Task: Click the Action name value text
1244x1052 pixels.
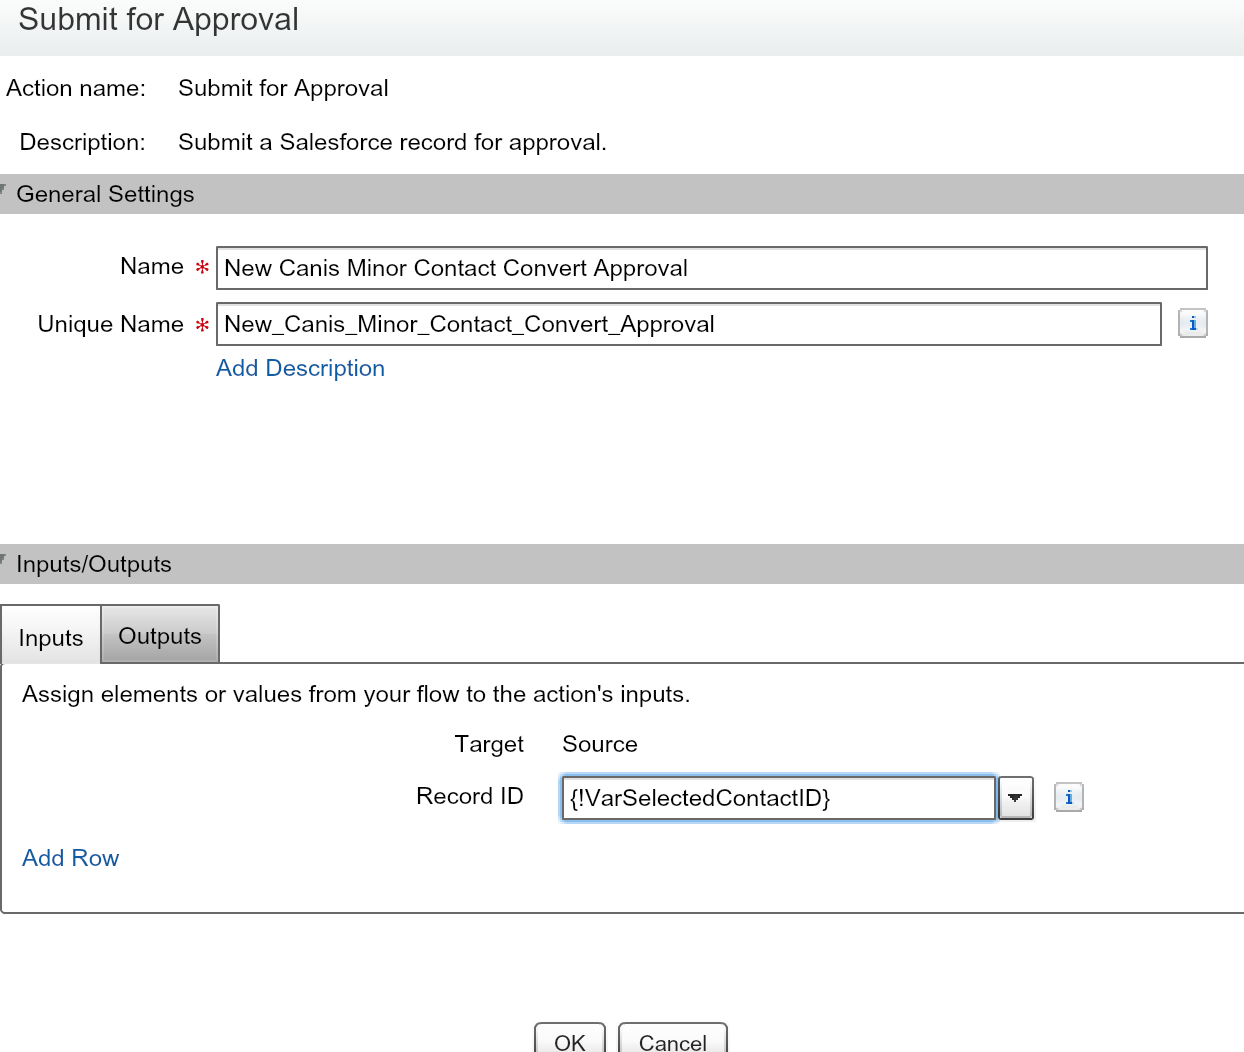Action: pyautogui.click(x=283, y=88)
